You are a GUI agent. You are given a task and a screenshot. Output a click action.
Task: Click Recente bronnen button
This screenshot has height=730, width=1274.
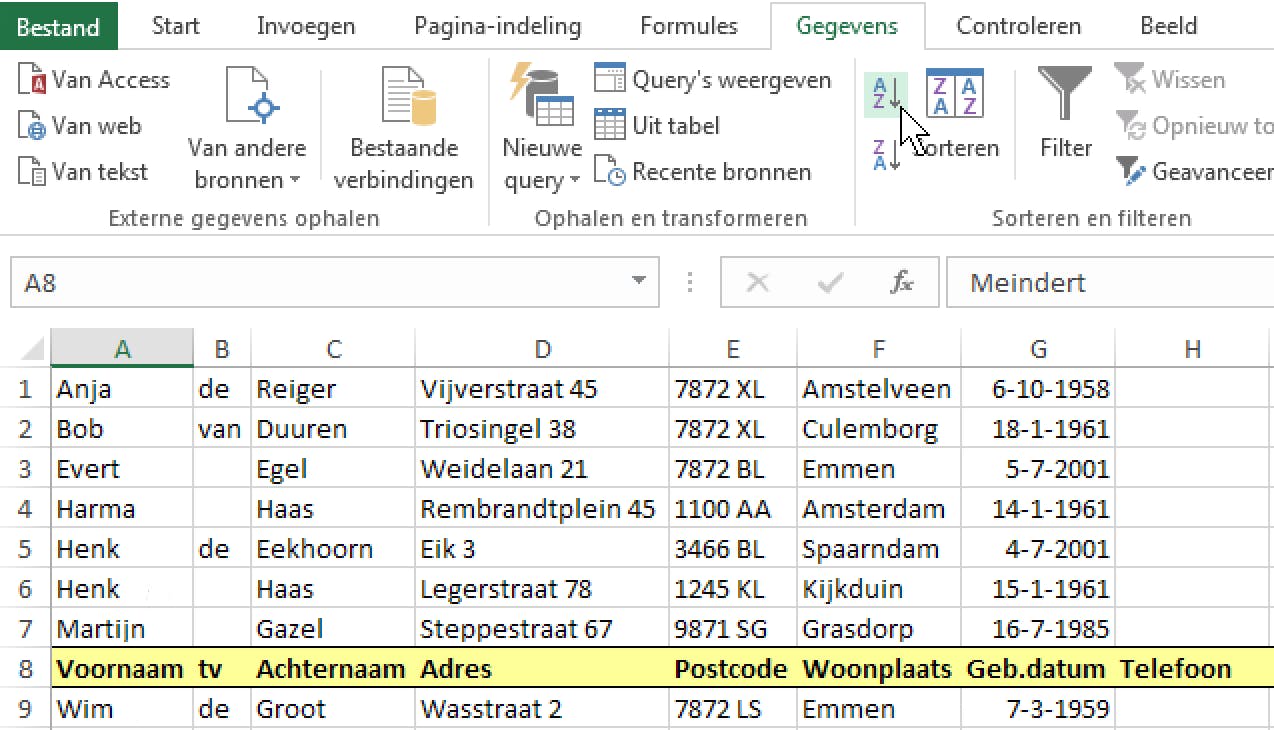(702, 172)
